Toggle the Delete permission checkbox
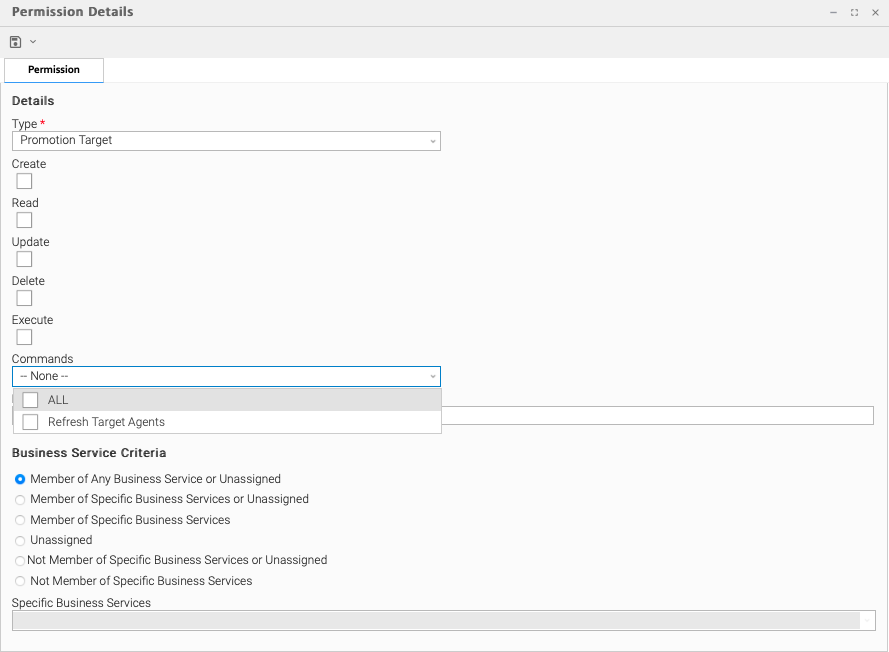889x652 pixels. click(24, 298)
